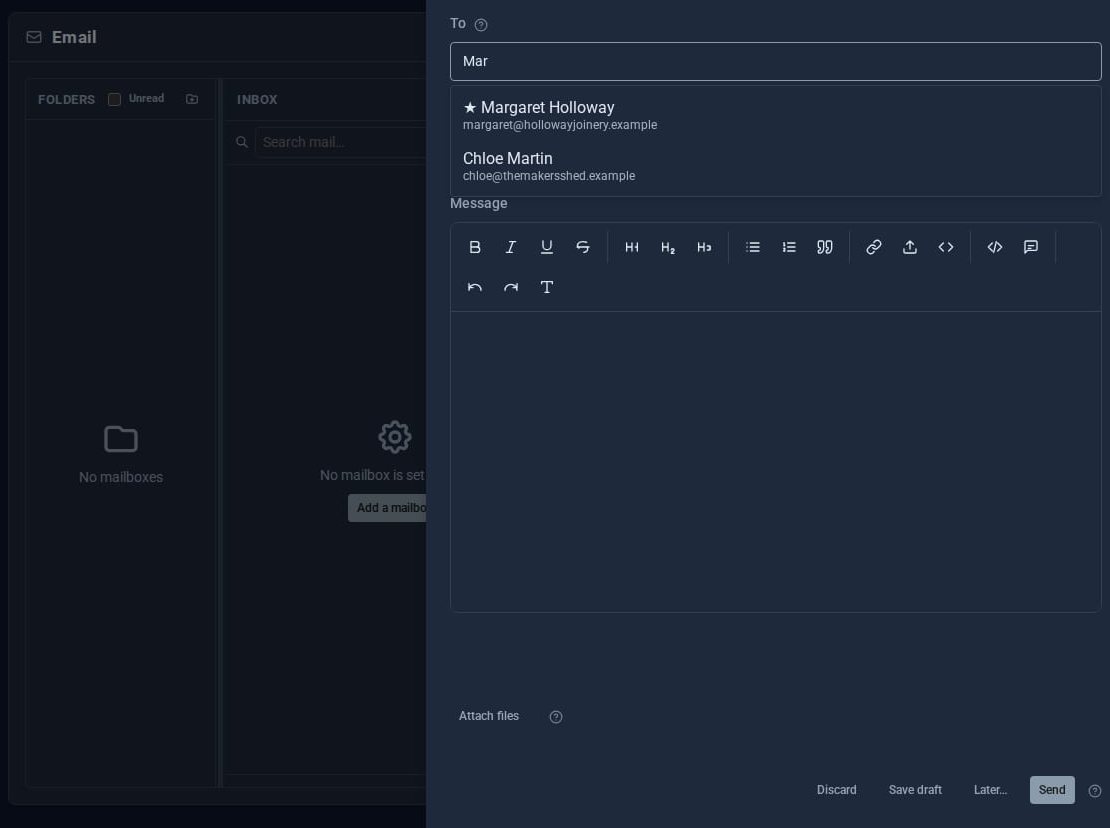Click the Attach files button

pyautogui.click(x=488, y=716)
